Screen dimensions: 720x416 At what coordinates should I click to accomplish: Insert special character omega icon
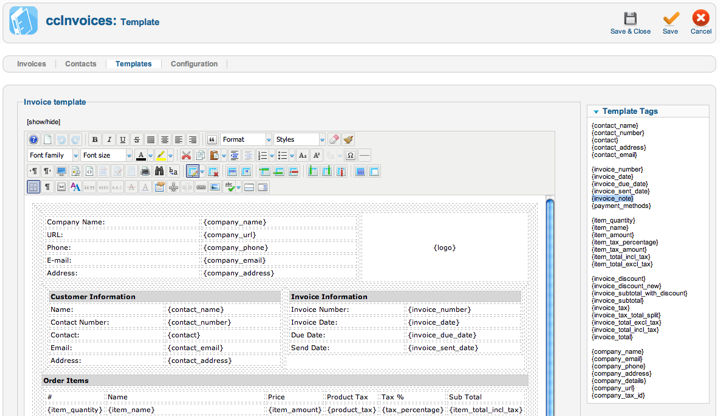click(x=350, y=156)
